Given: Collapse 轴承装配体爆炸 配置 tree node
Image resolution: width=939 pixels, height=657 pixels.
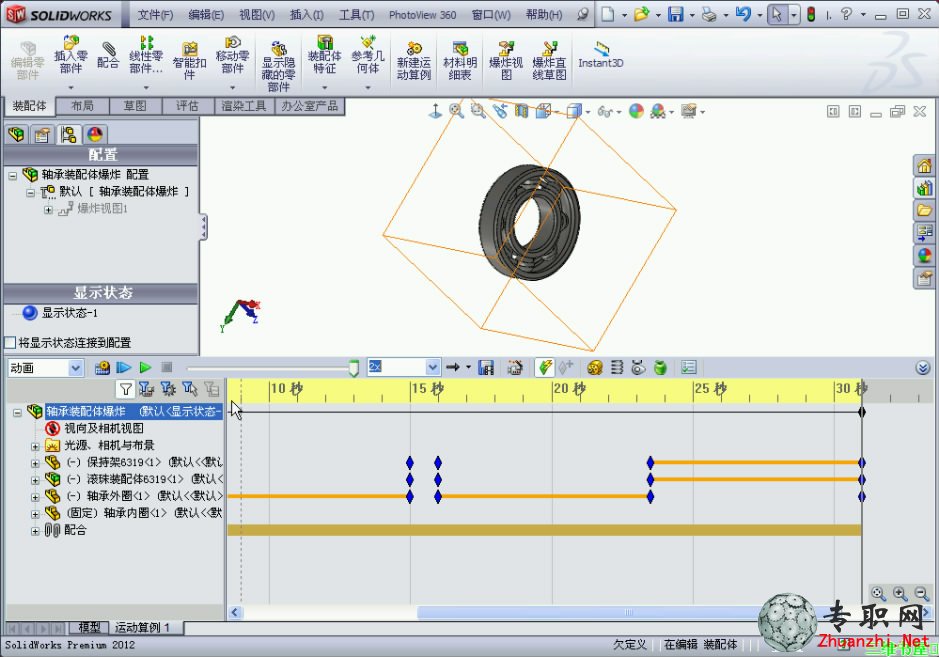Looking at the screenshot, I should tap(13, 175).
